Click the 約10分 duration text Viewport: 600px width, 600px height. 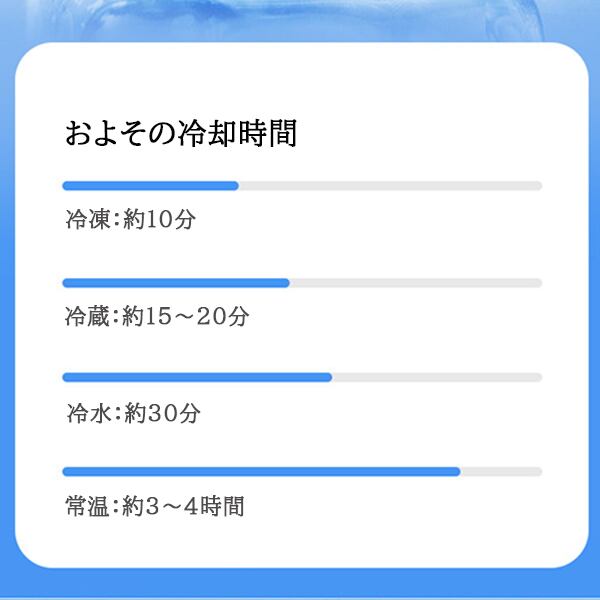point(160,220)
